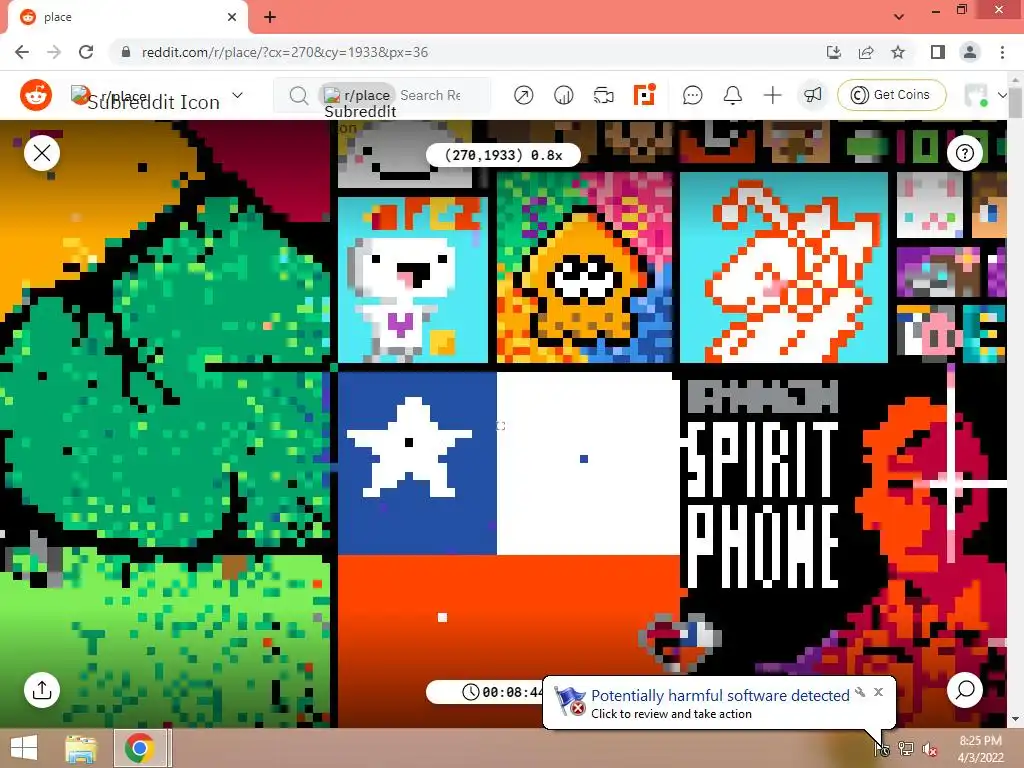Open the Reddit home logo
1024x768 pixels.
pyautogui.click(x=36, y=95)
